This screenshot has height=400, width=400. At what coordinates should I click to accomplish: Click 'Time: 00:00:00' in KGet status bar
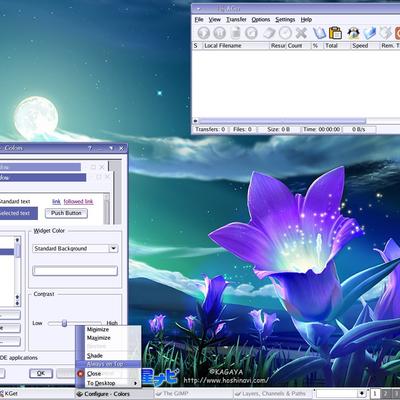click(322, 129)
